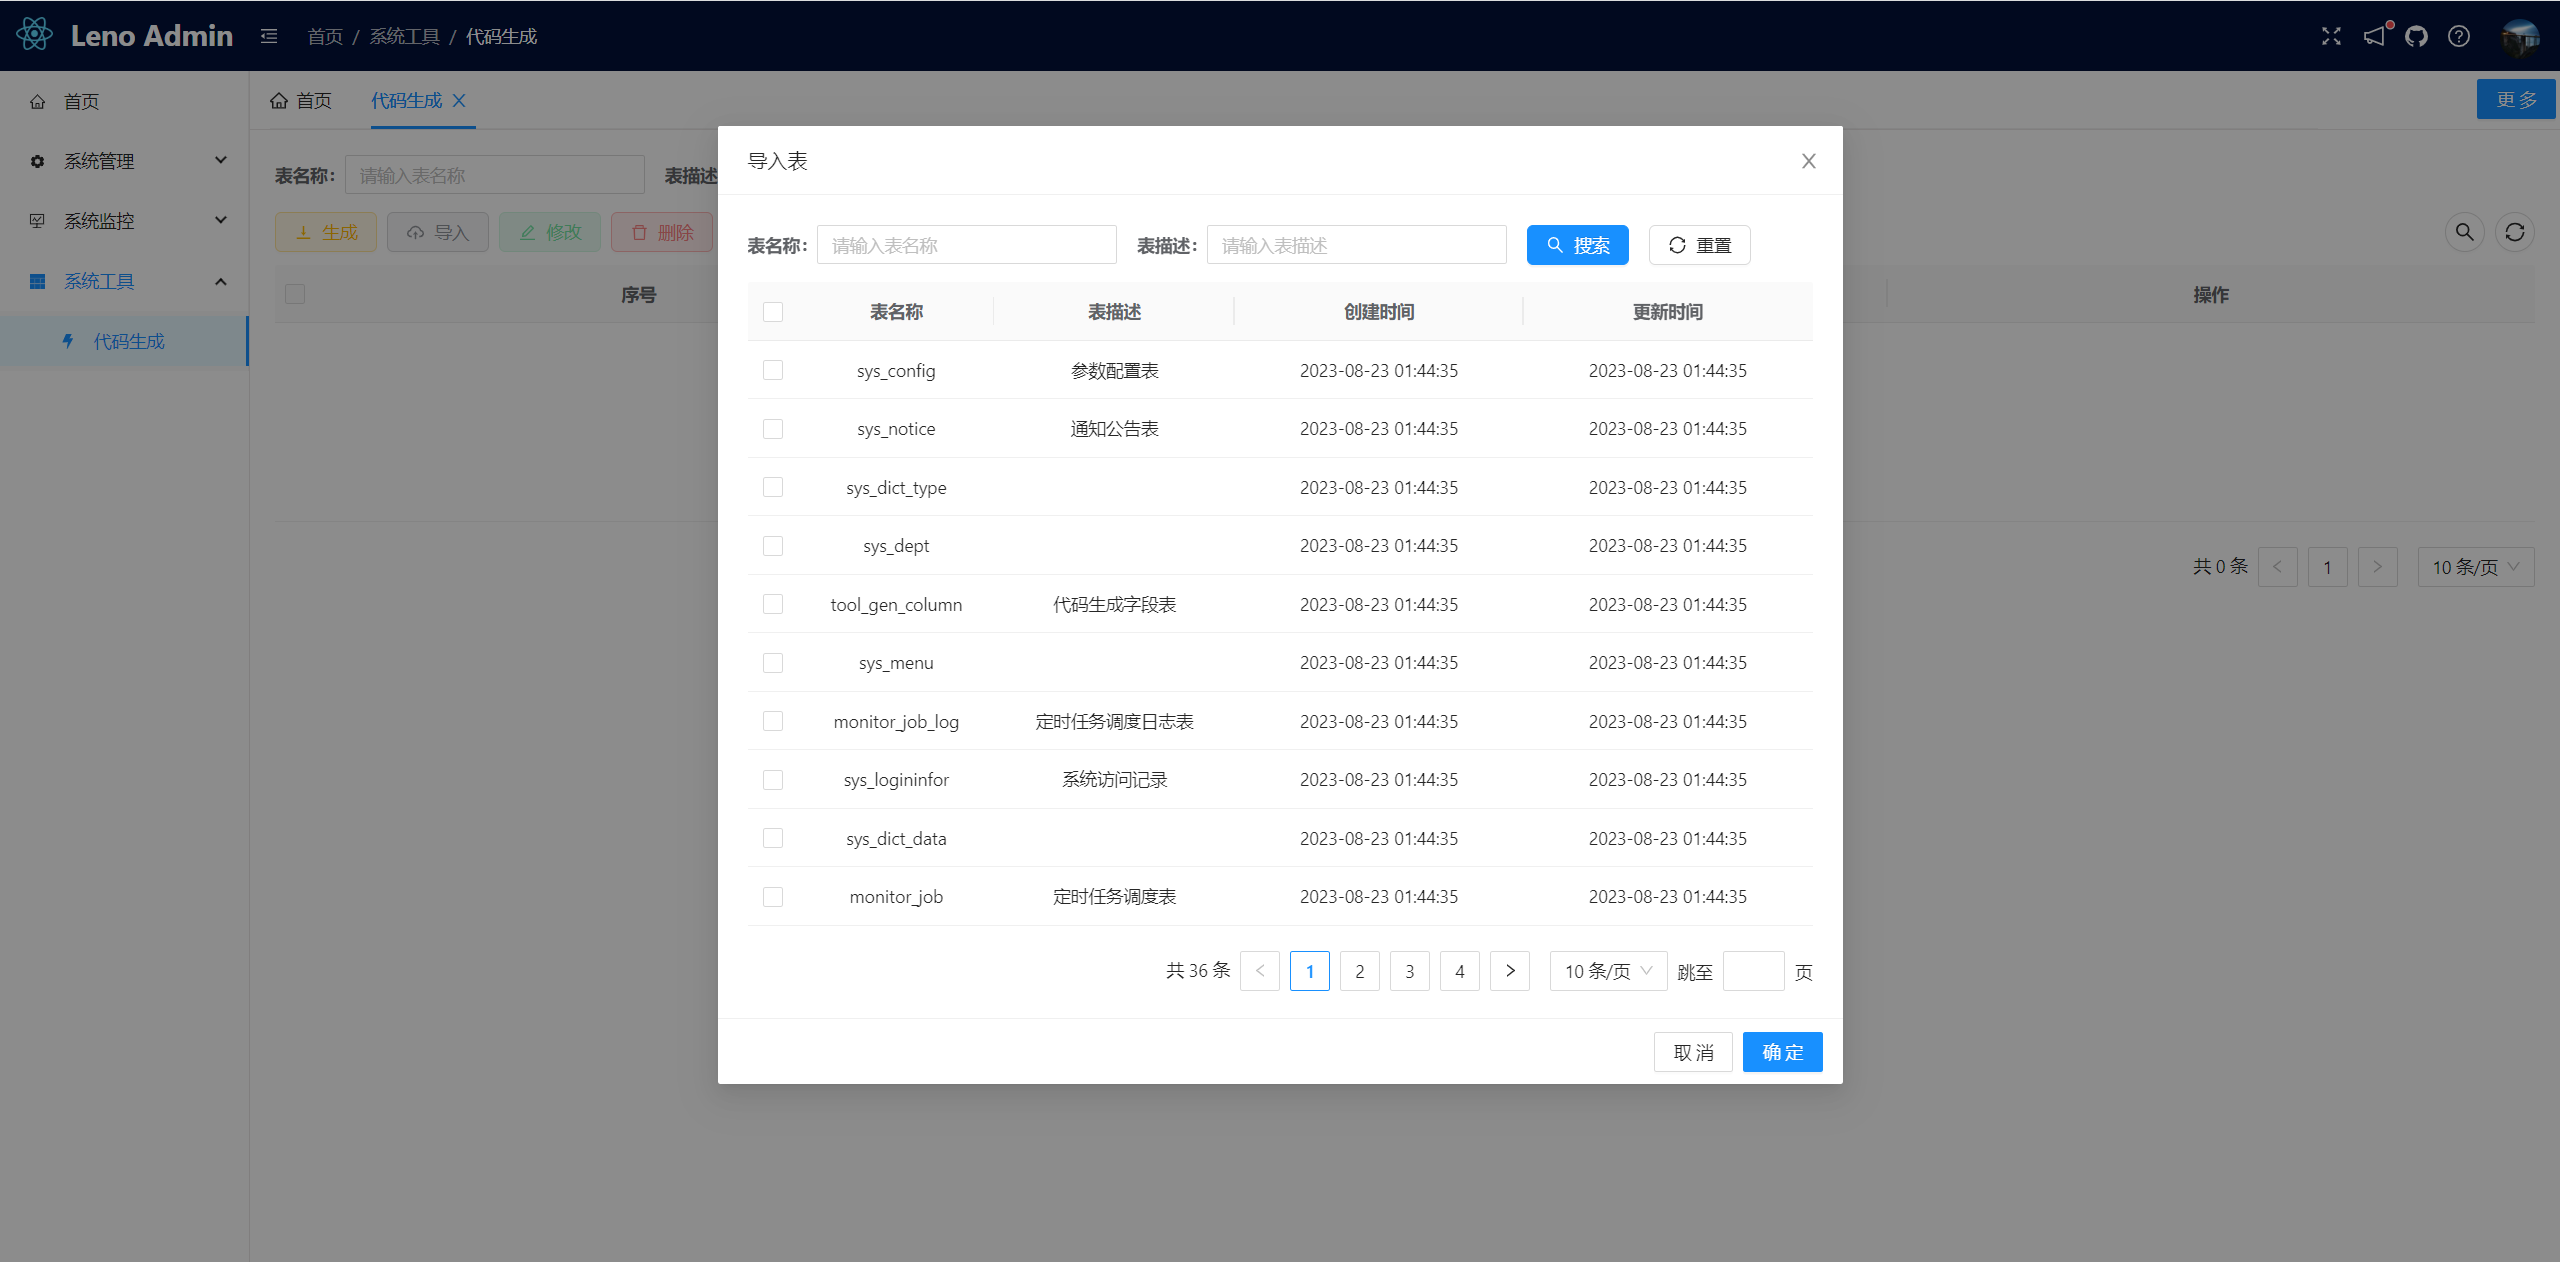Close the 代码生成 tab X icon
This screenshot has width=2560, height=1262.
point(459,101)
